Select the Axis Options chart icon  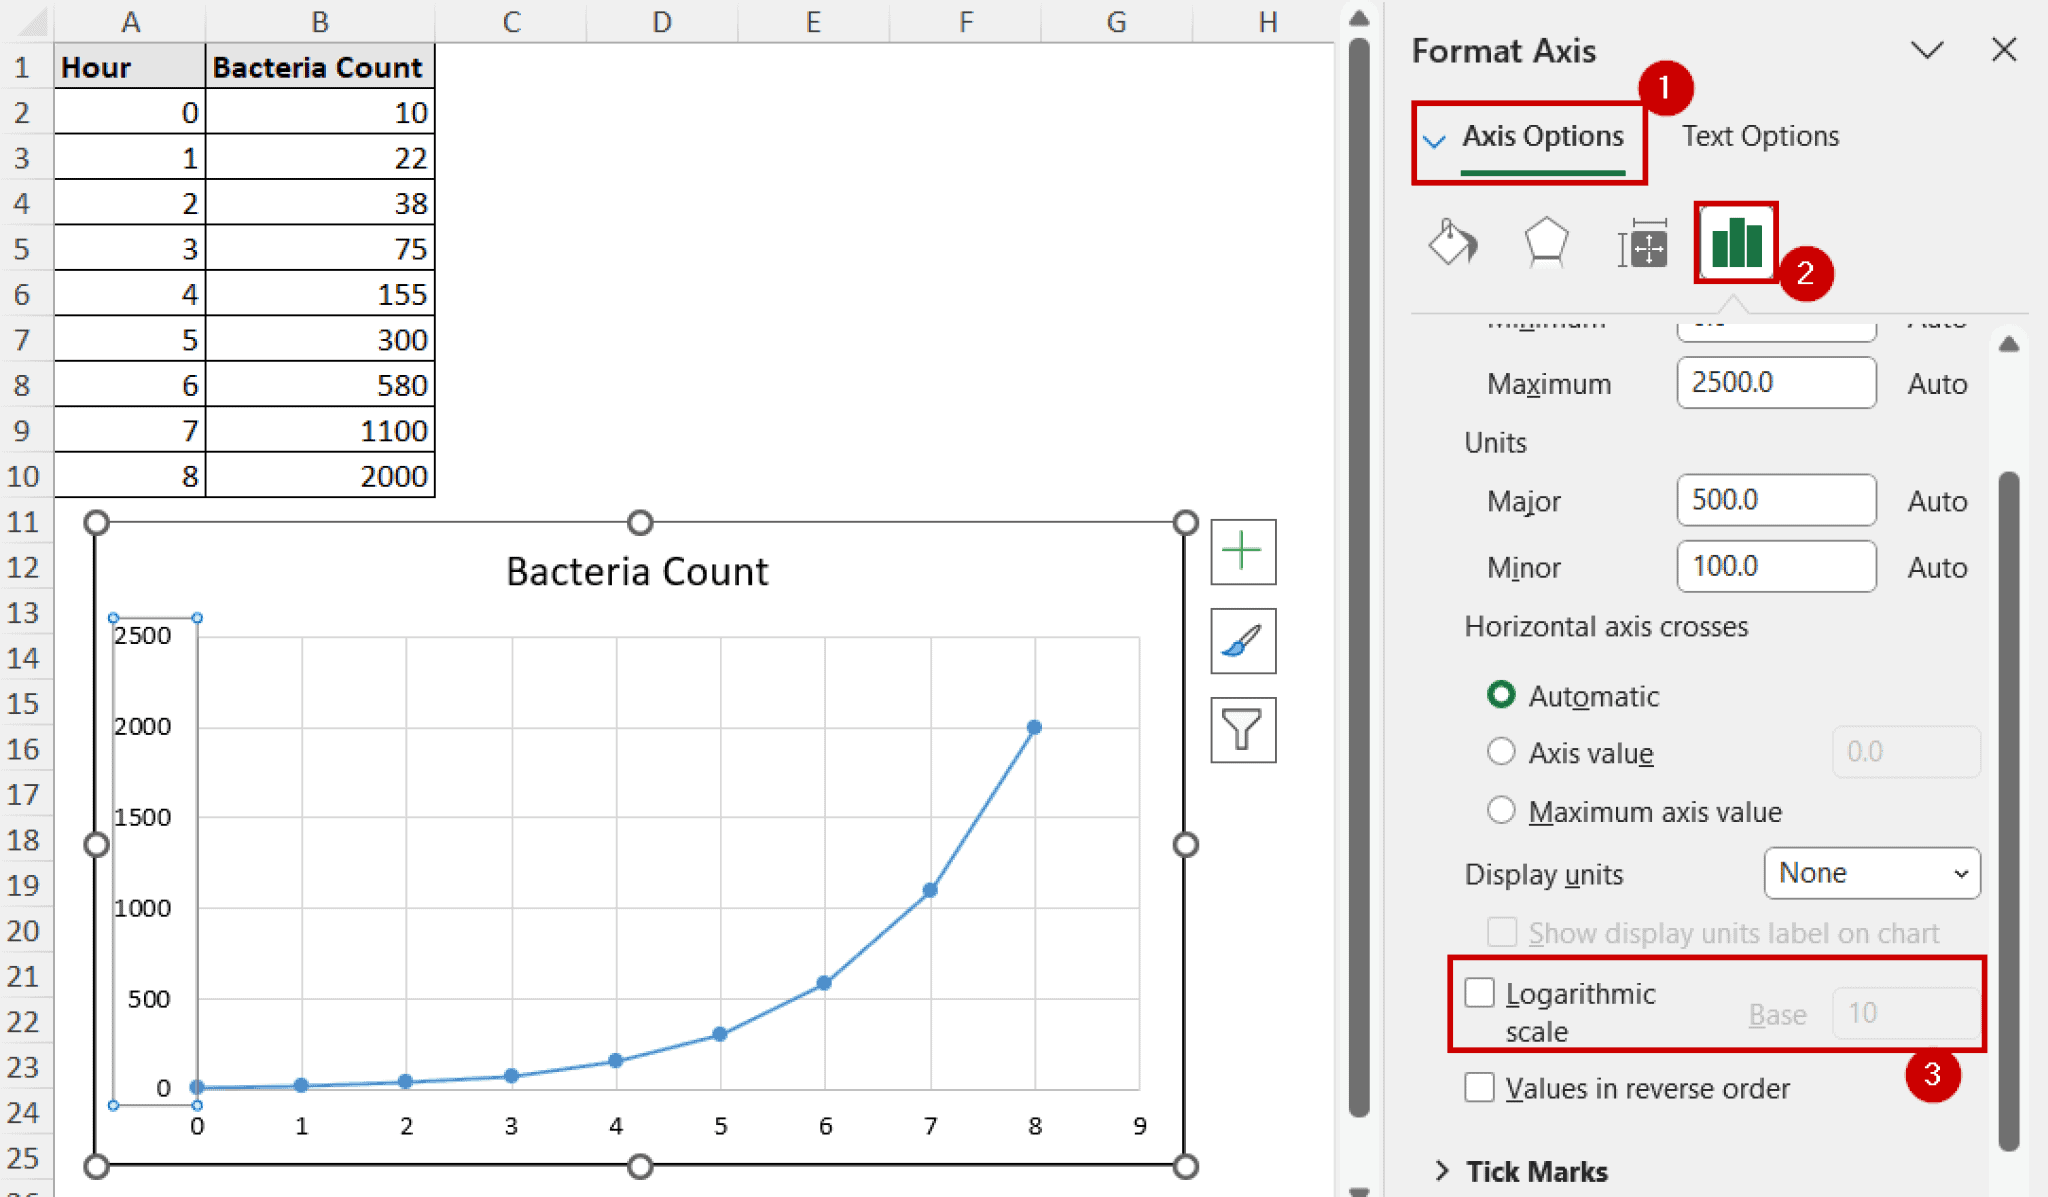[1735, 242]
